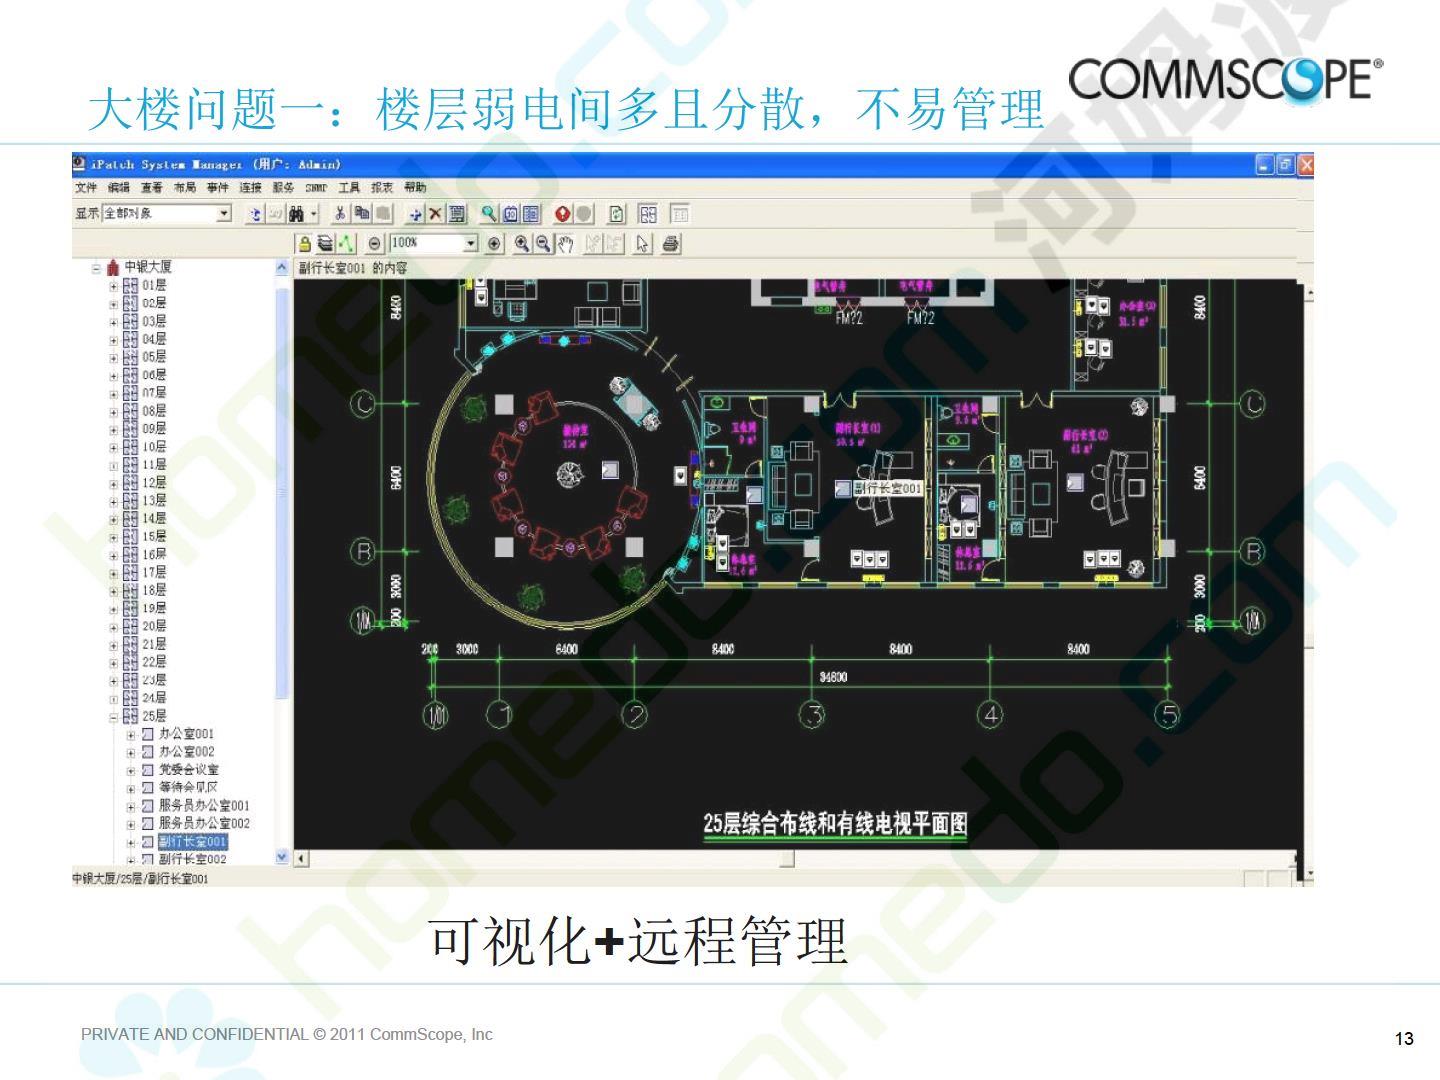
Task: Click the panel list icon before red alert
Action: (531, 214)
